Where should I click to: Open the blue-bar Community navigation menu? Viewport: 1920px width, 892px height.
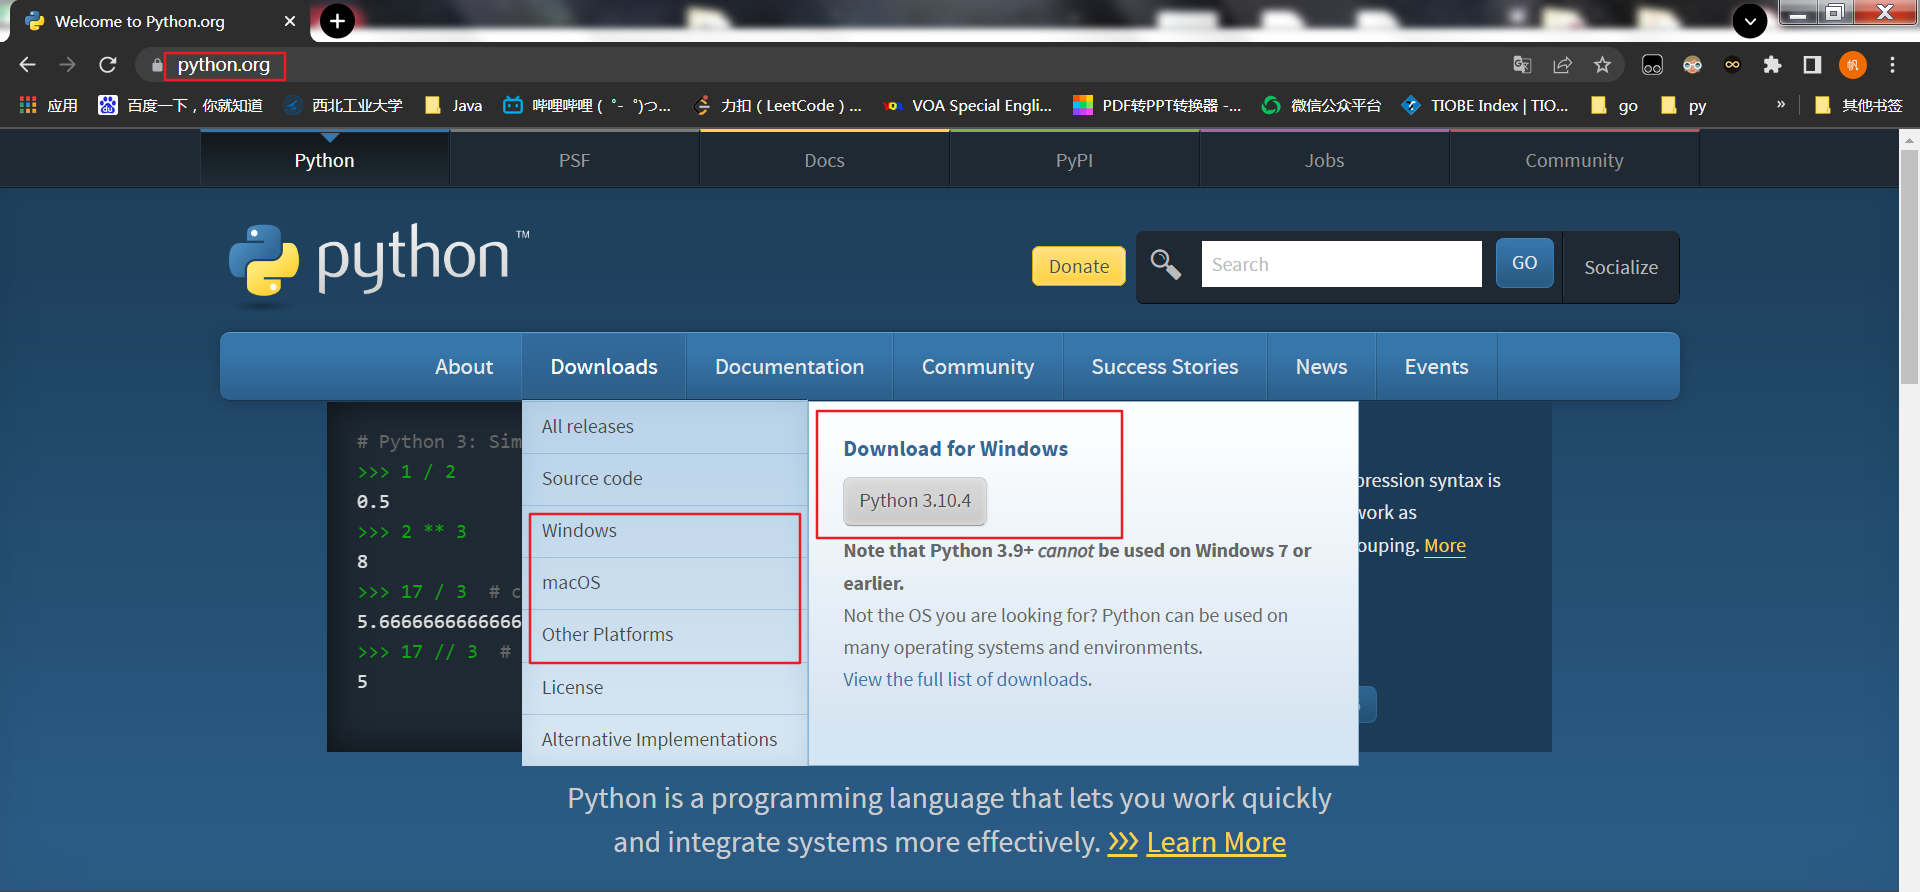click(978, 367)
